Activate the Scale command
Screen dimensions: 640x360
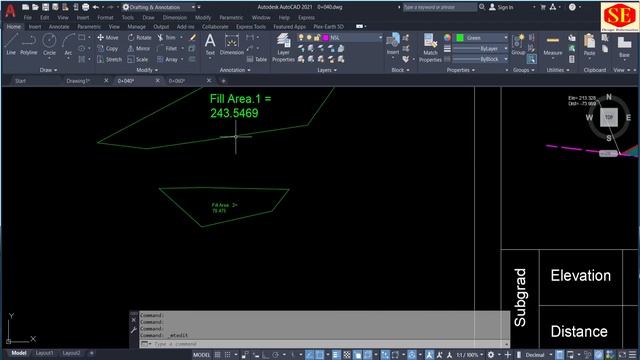(x=138, y=59)
